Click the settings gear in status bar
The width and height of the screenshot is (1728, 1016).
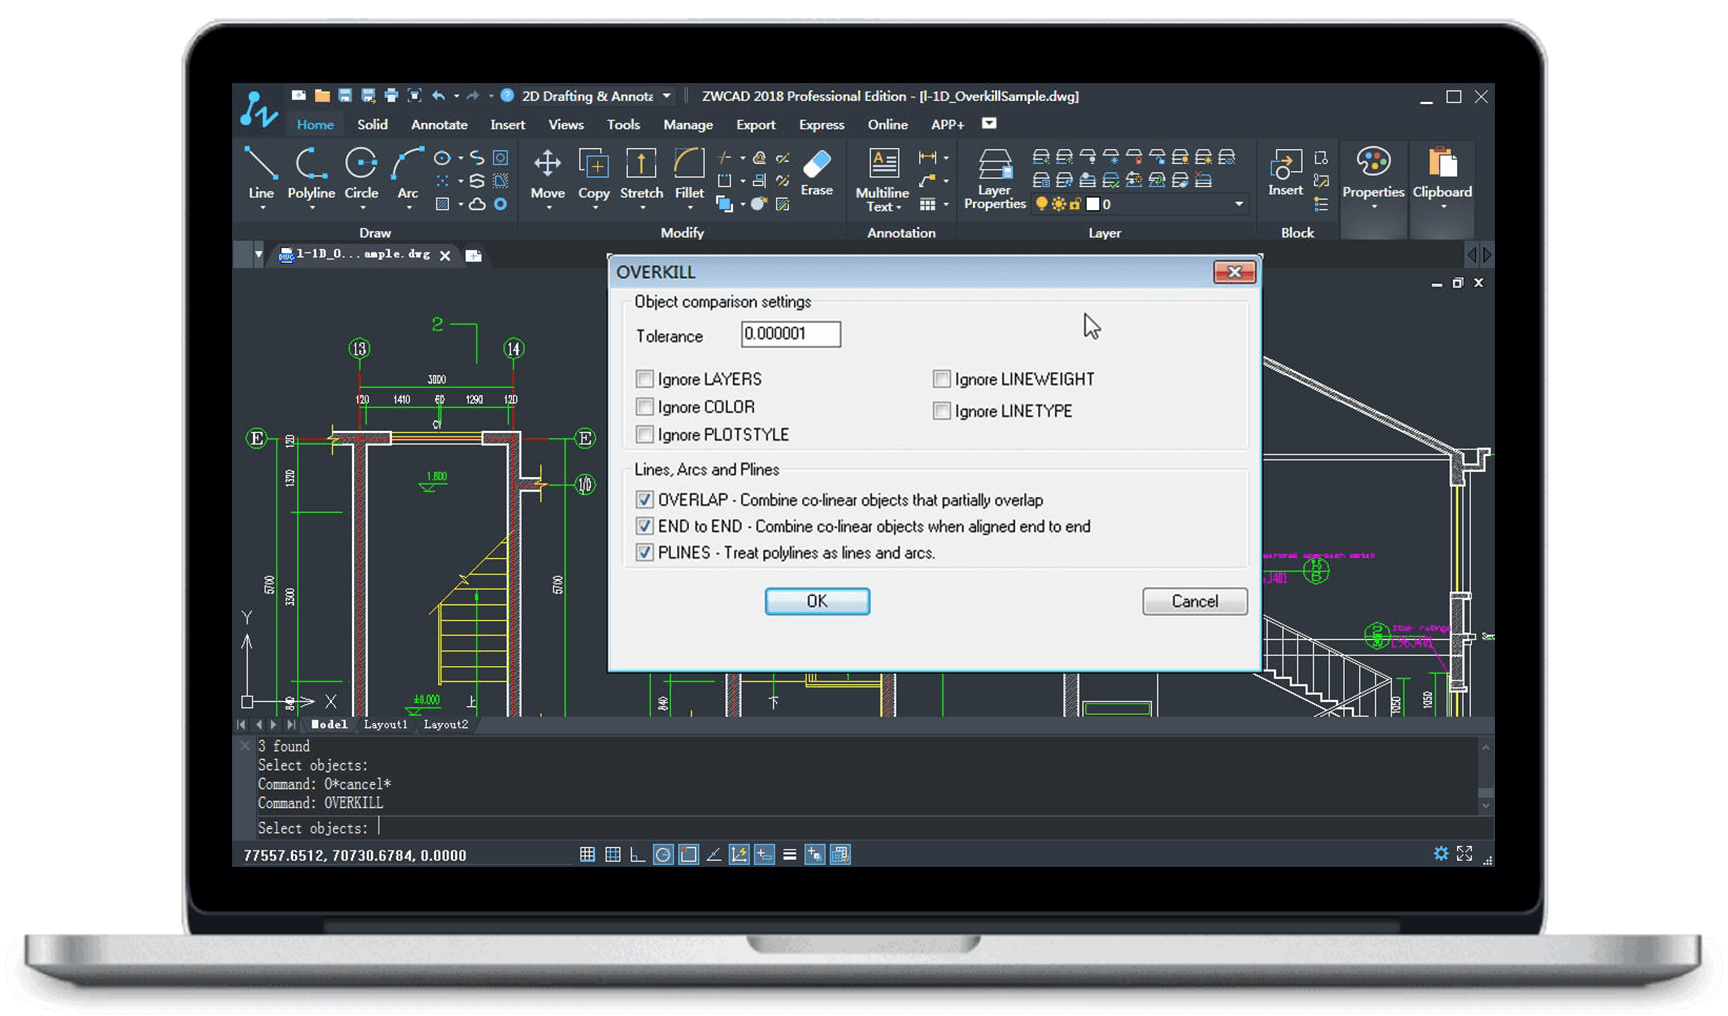pyautogui.click(x=1441, y=853)
